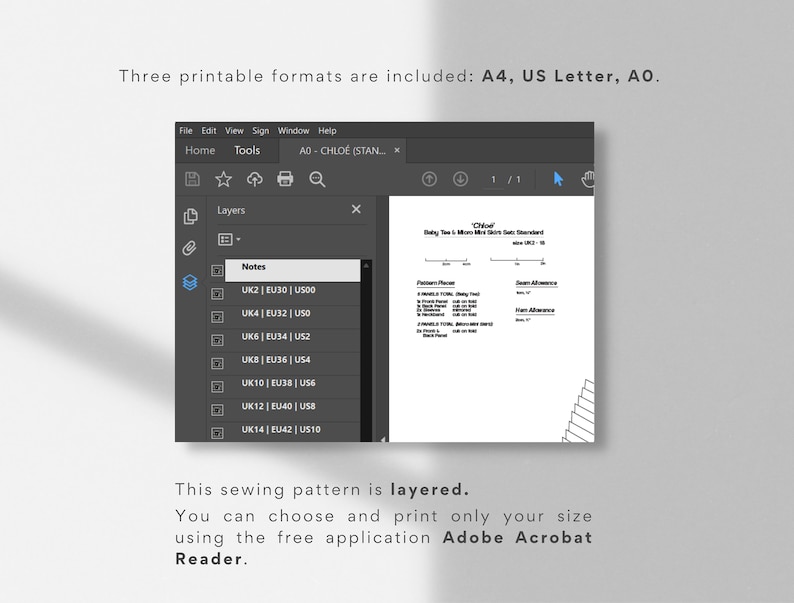Go to previous page arrow
Viewport: 794px width, 603px height.
point(429,179)
